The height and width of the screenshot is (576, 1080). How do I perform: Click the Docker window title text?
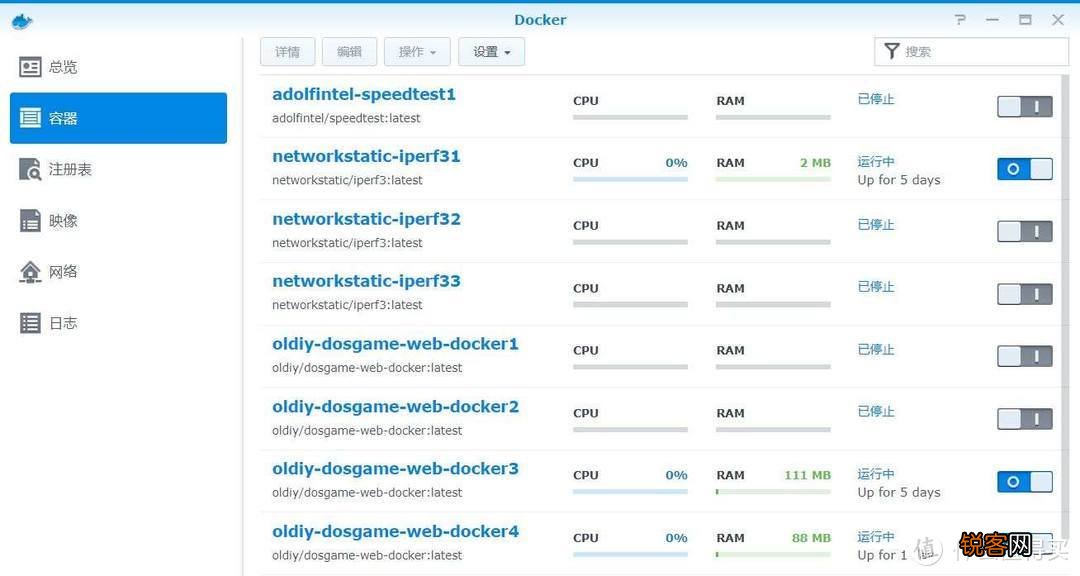click(x=540, y=20)
